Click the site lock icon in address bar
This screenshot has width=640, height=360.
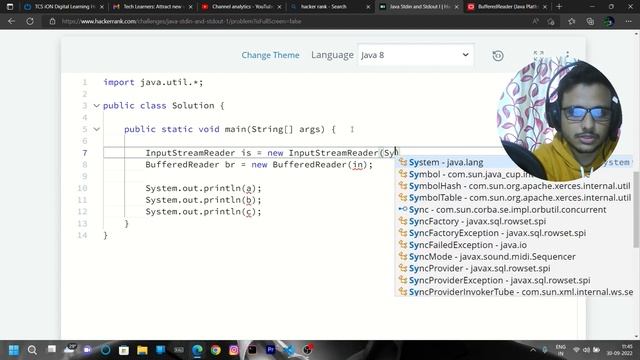[x=52, y=21]
